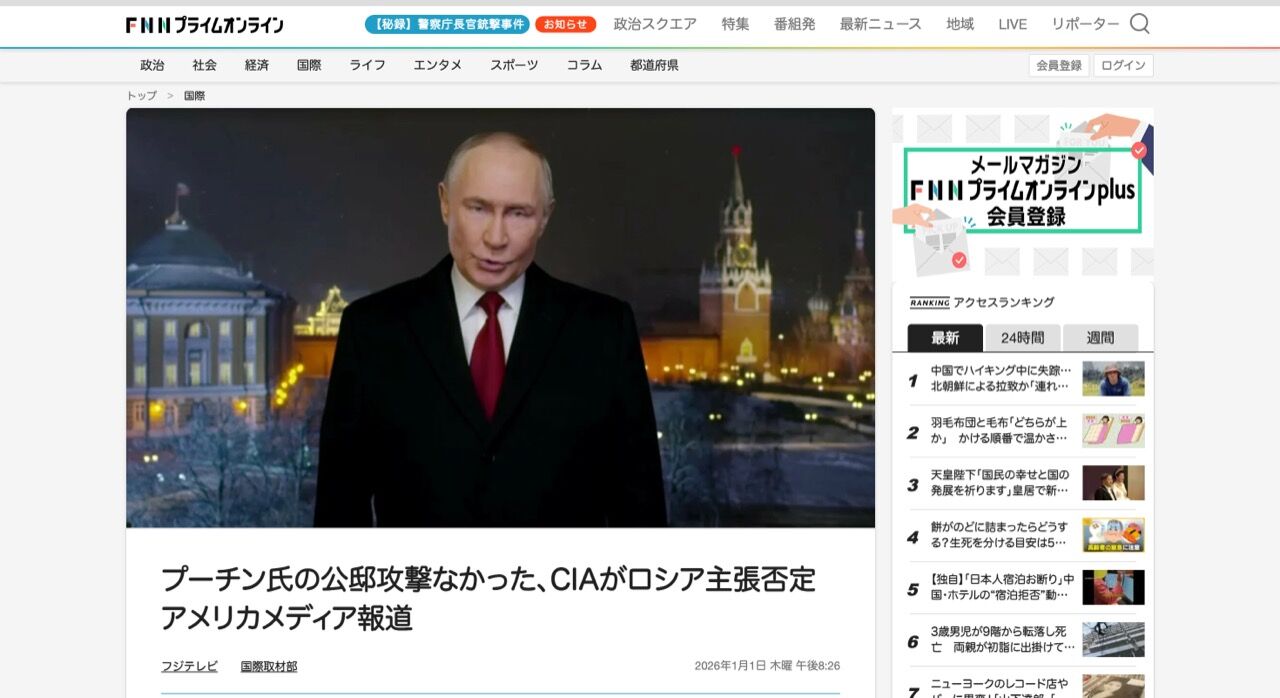Switch to the 週間 ranking tab
This screenshot has height=698, width=1280.
[1100, 338]
